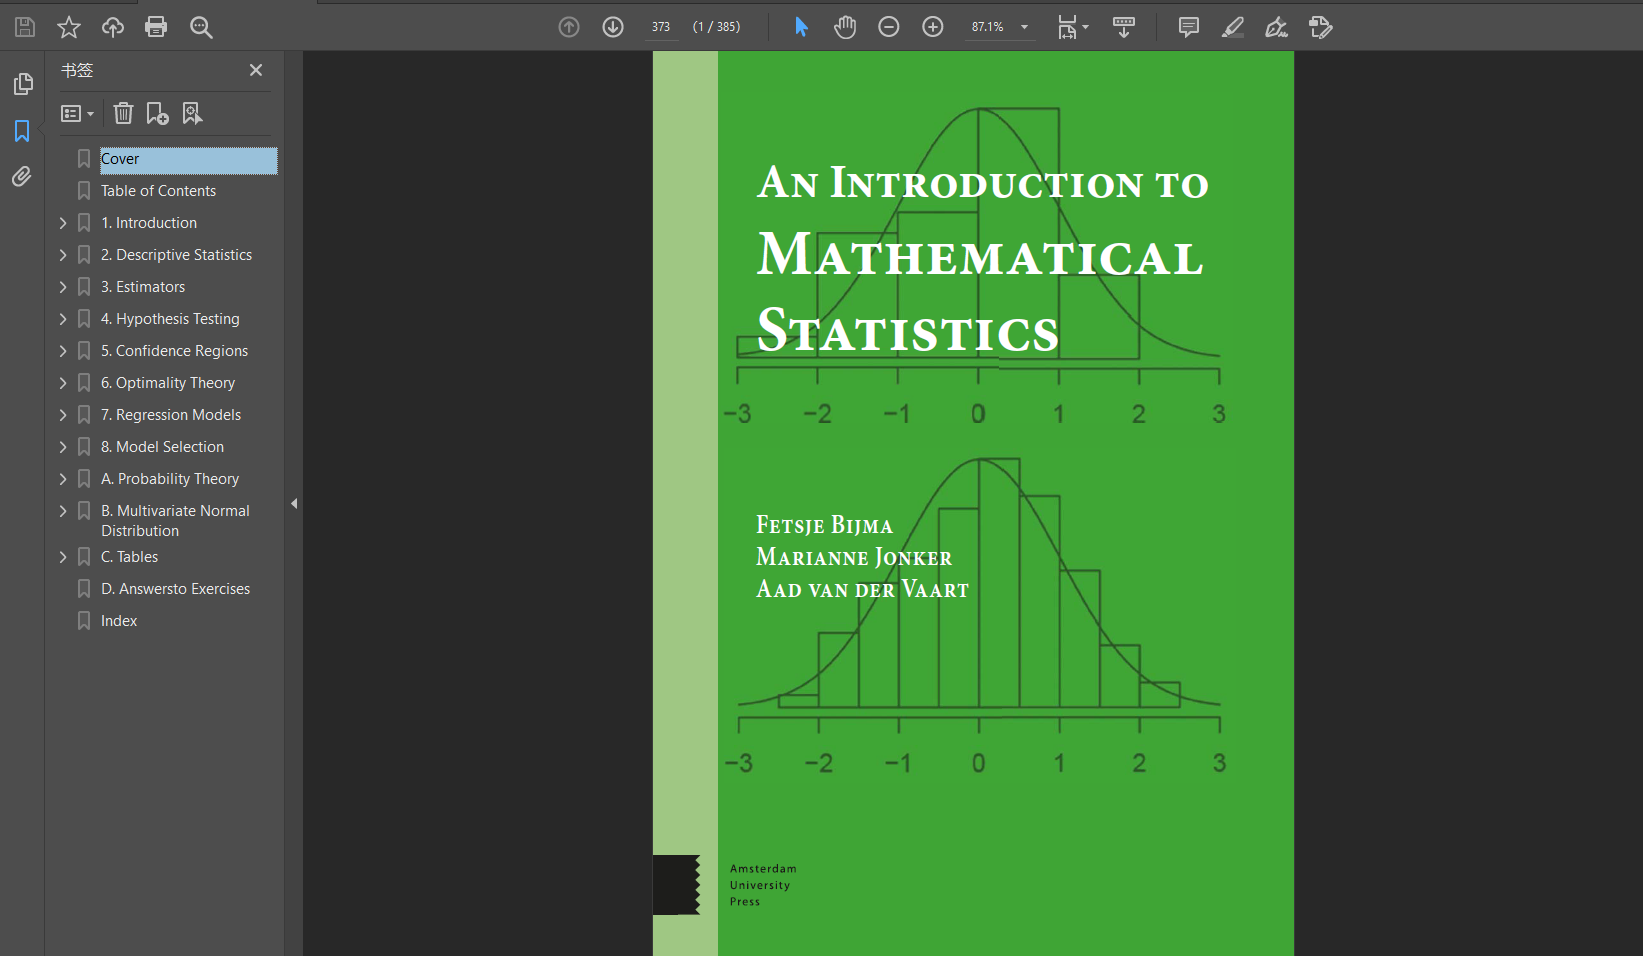
Task: Jump to 5. Confidence Regions chapter
Action: (174, 351)
